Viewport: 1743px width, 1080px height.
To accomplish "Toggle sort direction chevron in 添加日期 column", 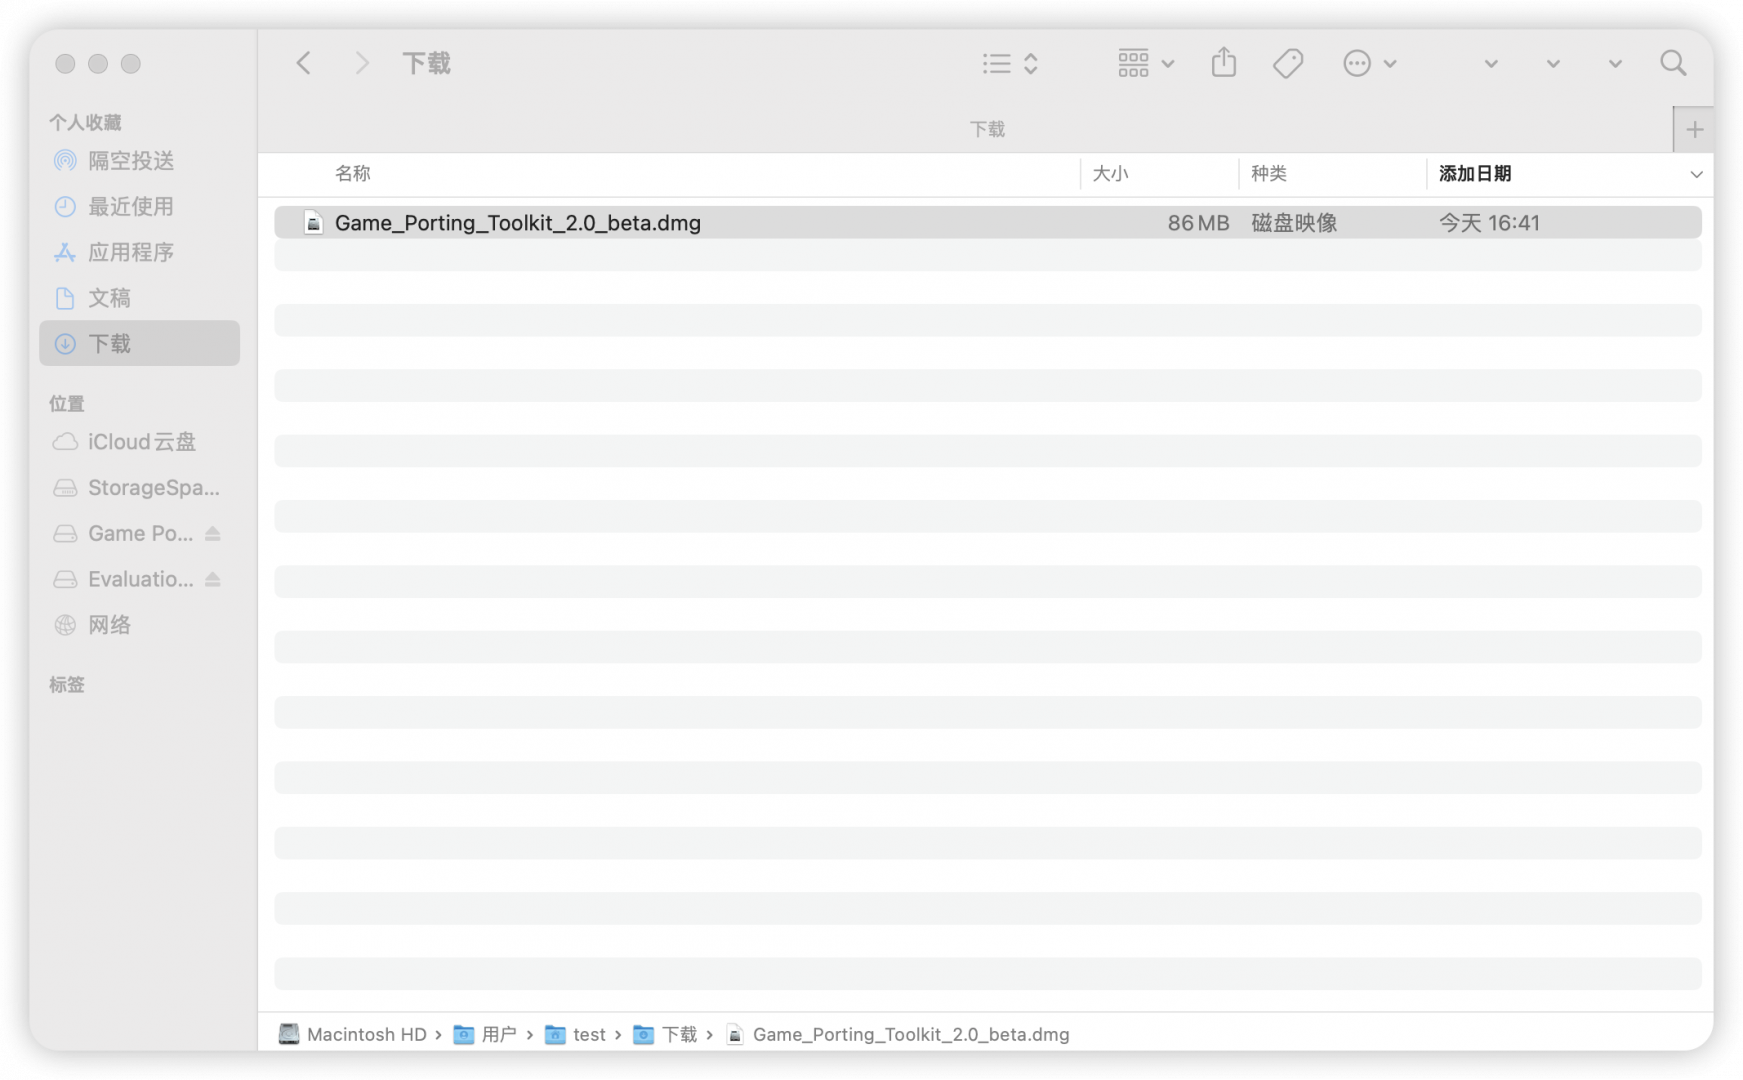I will [1696, 174].
